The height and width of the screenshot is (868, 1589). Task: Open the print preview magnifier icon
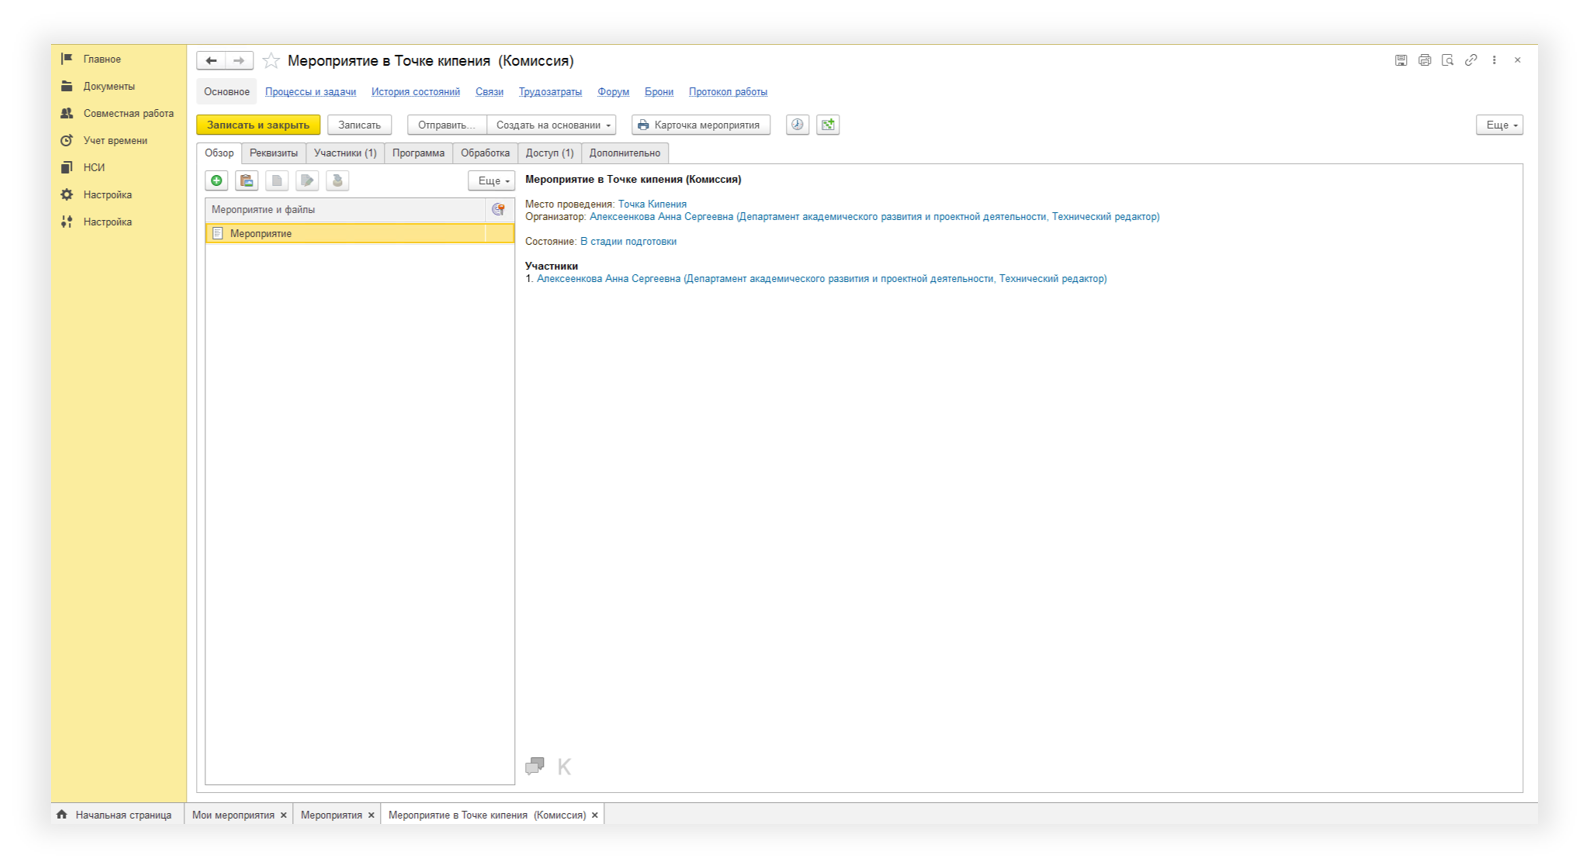1447,60
